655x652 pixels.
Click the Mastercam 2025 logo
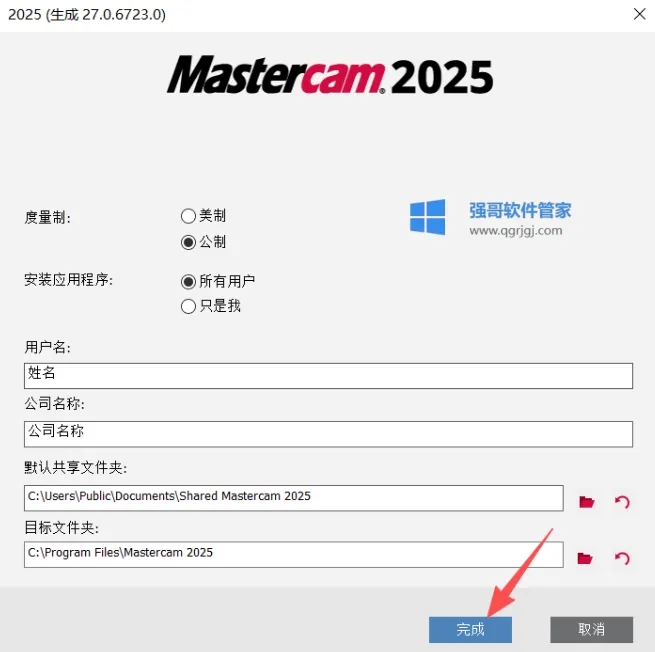click(x=330, y=75)
